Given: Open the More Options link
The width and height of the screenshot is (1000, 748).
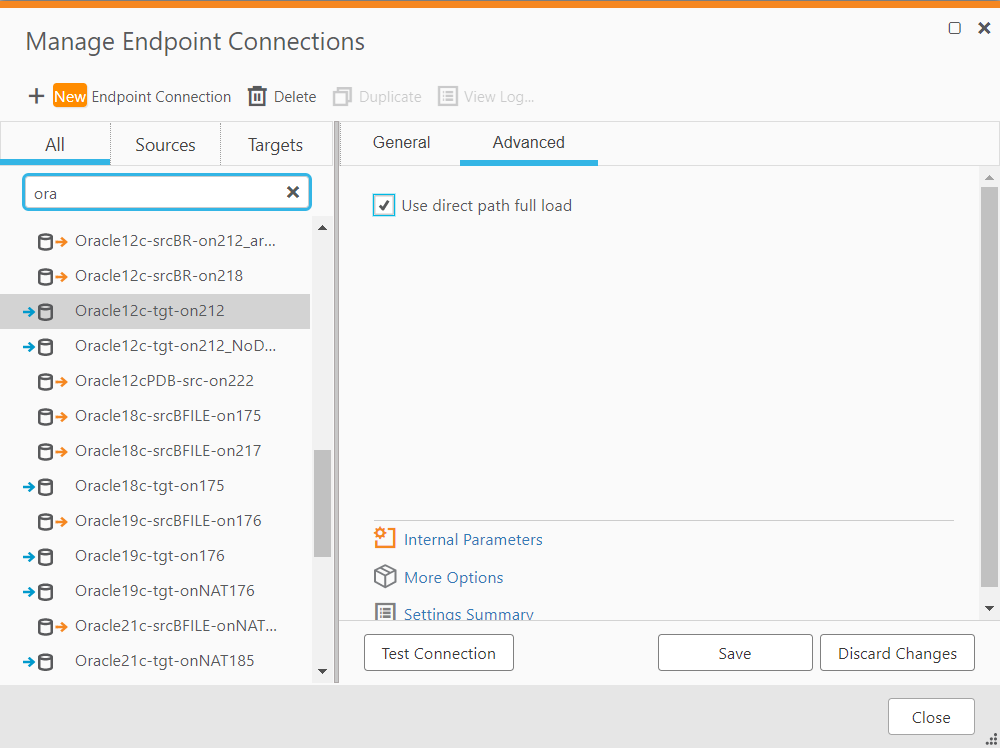Looking at the screenshot, I should (453, 578).
